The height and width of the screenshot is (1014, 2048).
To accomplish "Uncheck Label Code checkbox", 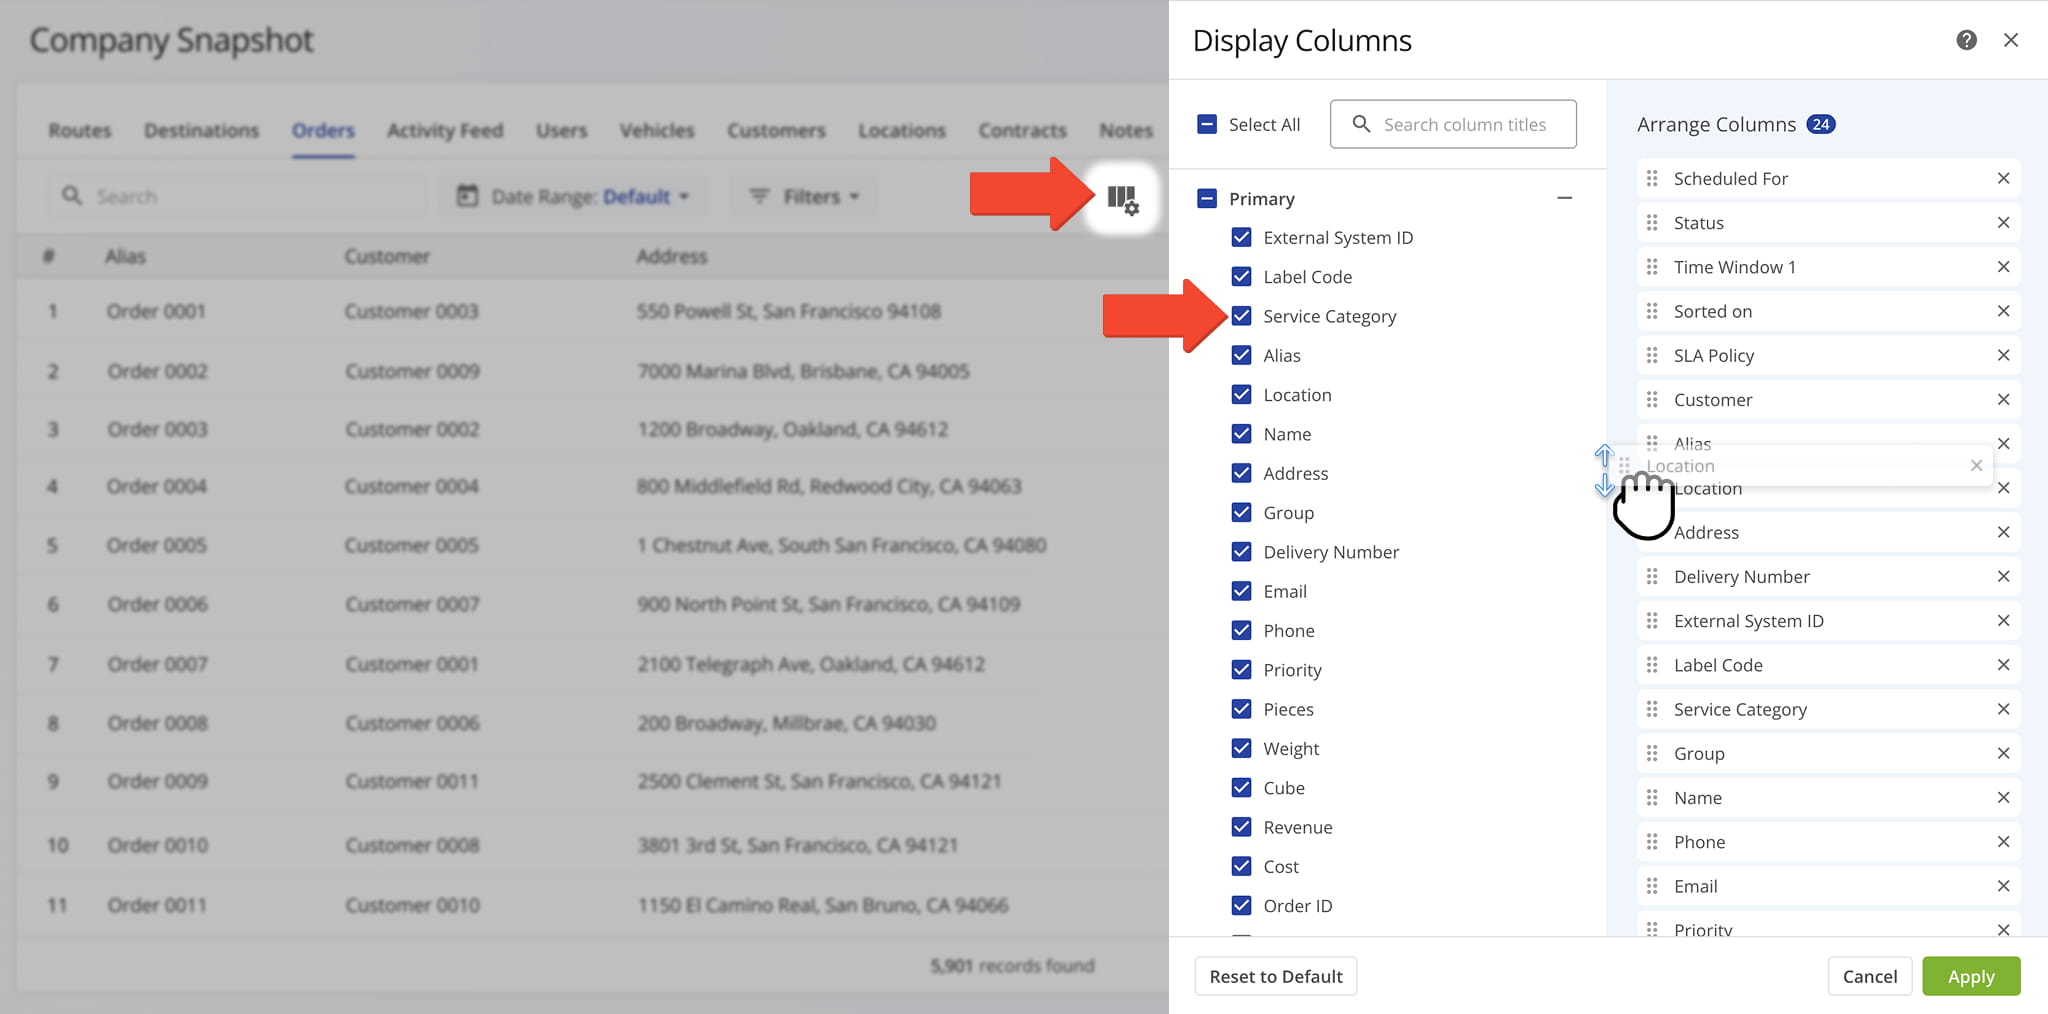I will [1241, 276].
